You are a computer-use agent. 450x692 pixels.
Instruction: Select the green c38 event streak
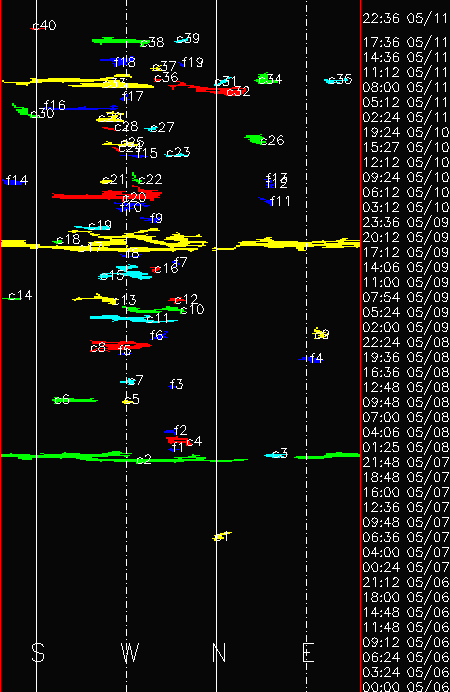click(118, 41)
